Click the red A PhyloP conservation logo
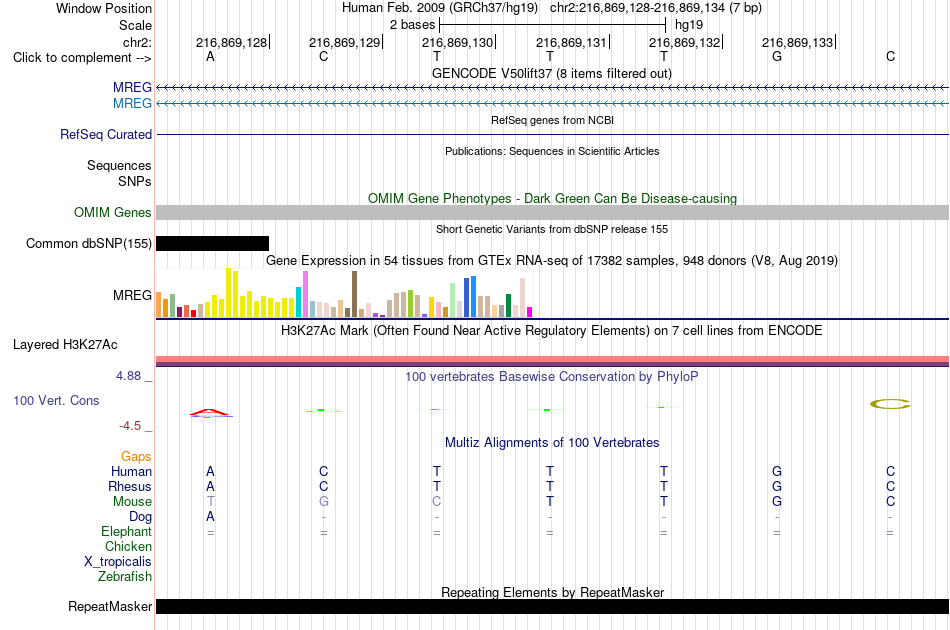The height and width of the screenshot is (630, 950). tap(210, 413)
